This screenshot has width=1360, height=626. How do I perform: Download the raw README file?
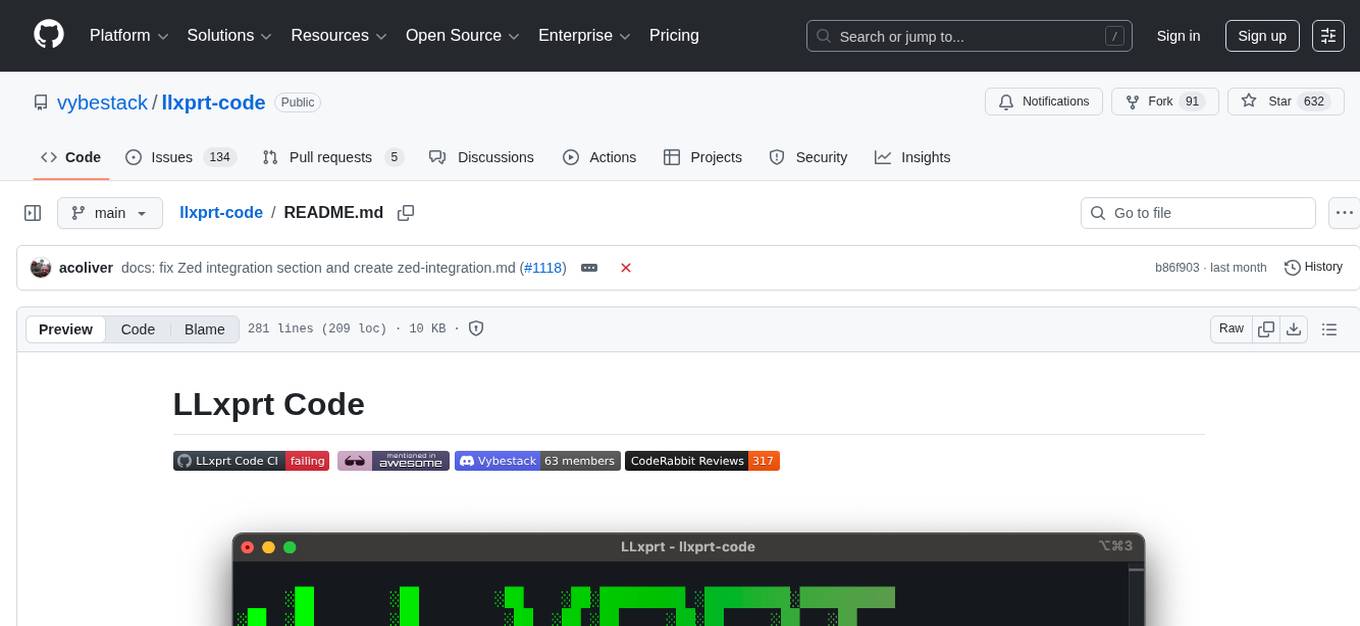[x=1293, y=328]
